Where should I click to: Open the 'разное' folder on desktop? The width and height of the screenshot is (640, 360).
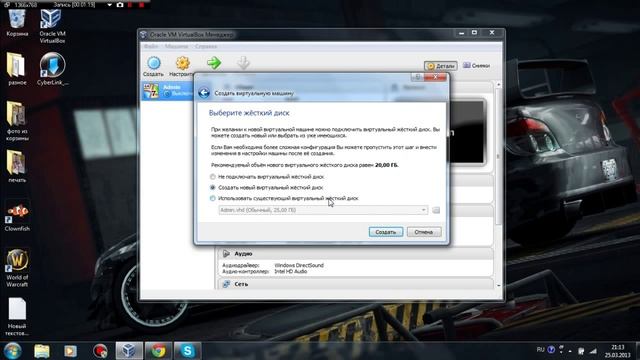click(x=17, y=69)
